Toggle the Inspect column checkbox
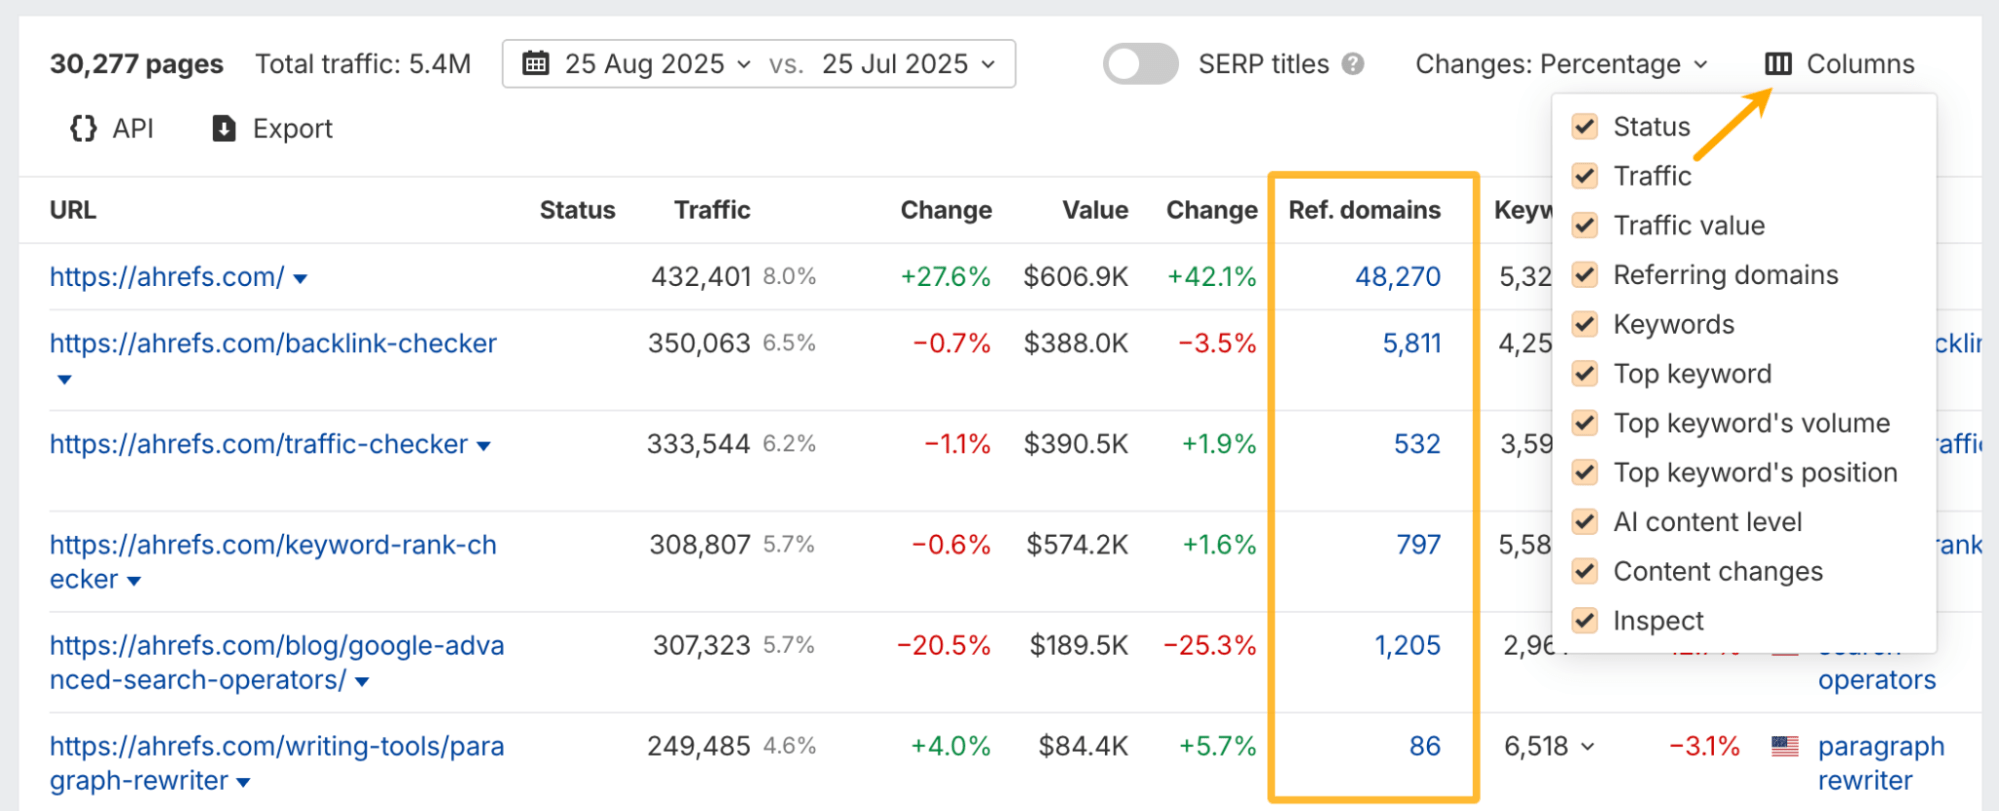 (x=1584, y=621)
